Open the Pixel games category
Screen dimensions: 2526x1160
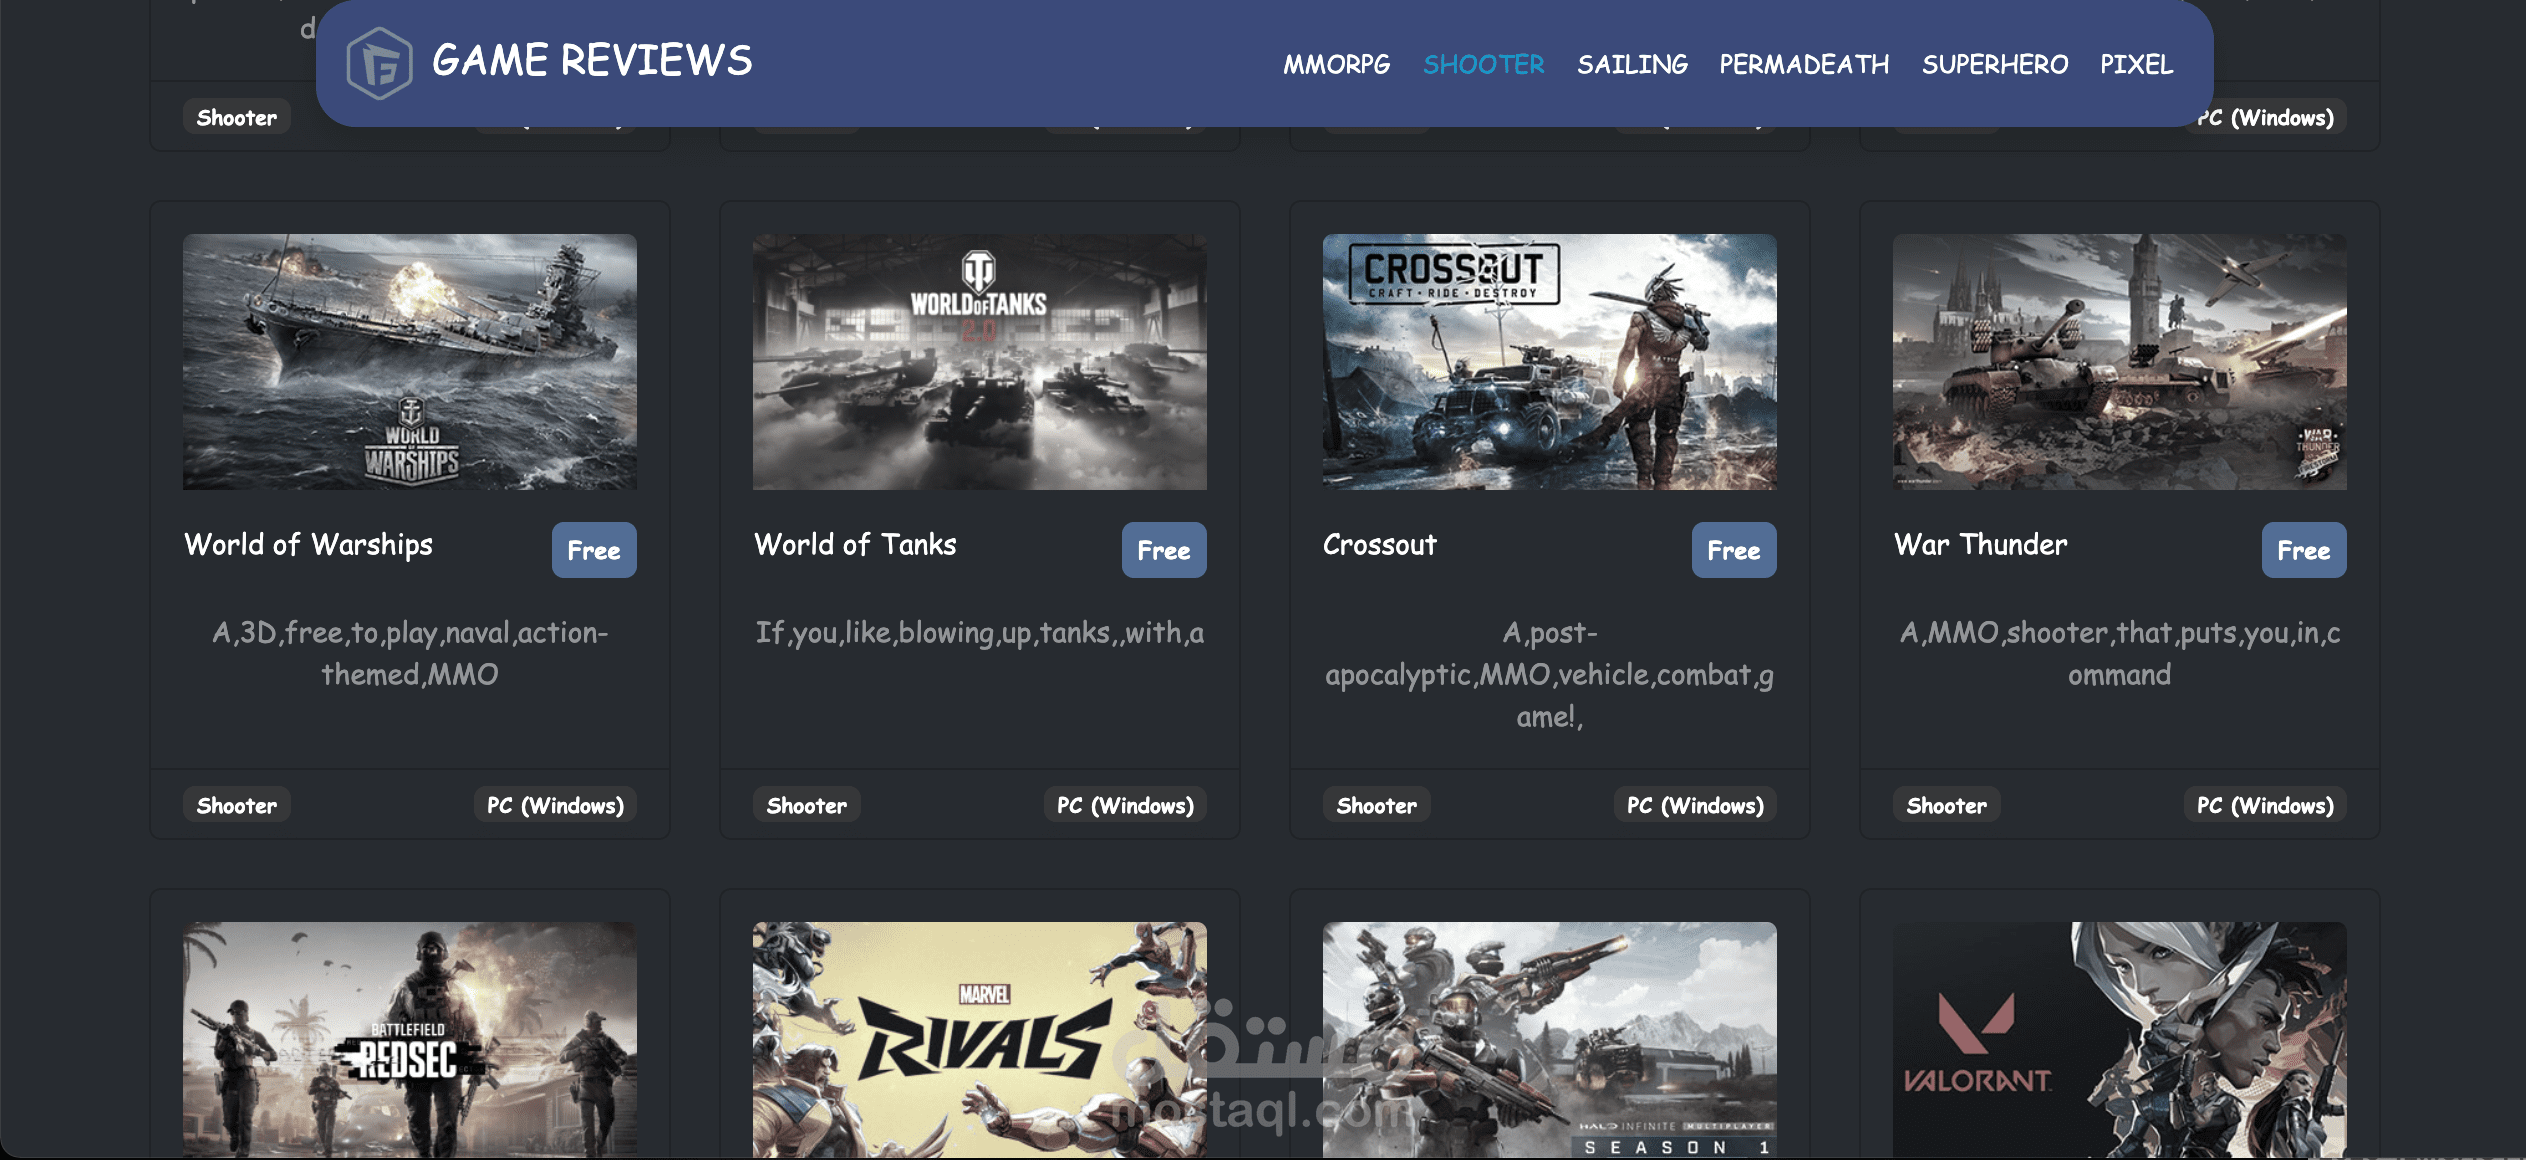pyautogui.click(x=2136, y=65)
